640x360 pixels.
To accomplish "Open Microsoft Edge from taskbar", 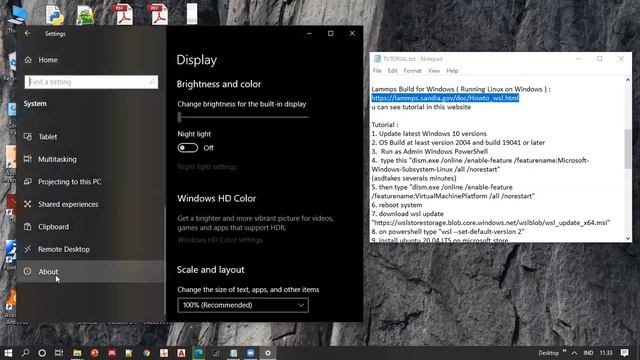I will tap(198, 353).
